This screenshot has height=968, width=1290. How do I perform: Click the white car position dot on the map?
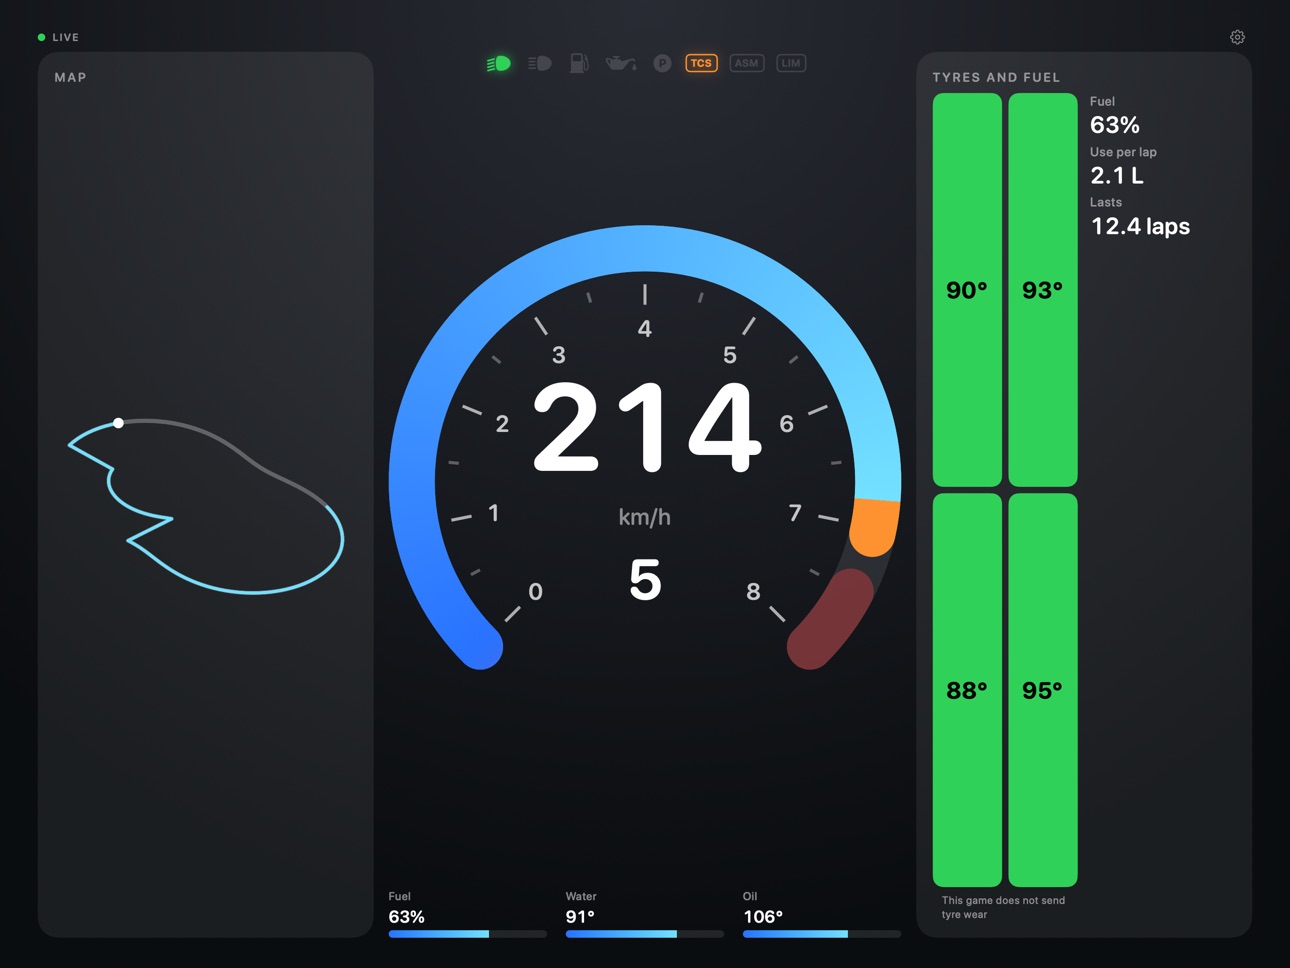(118, 423)
